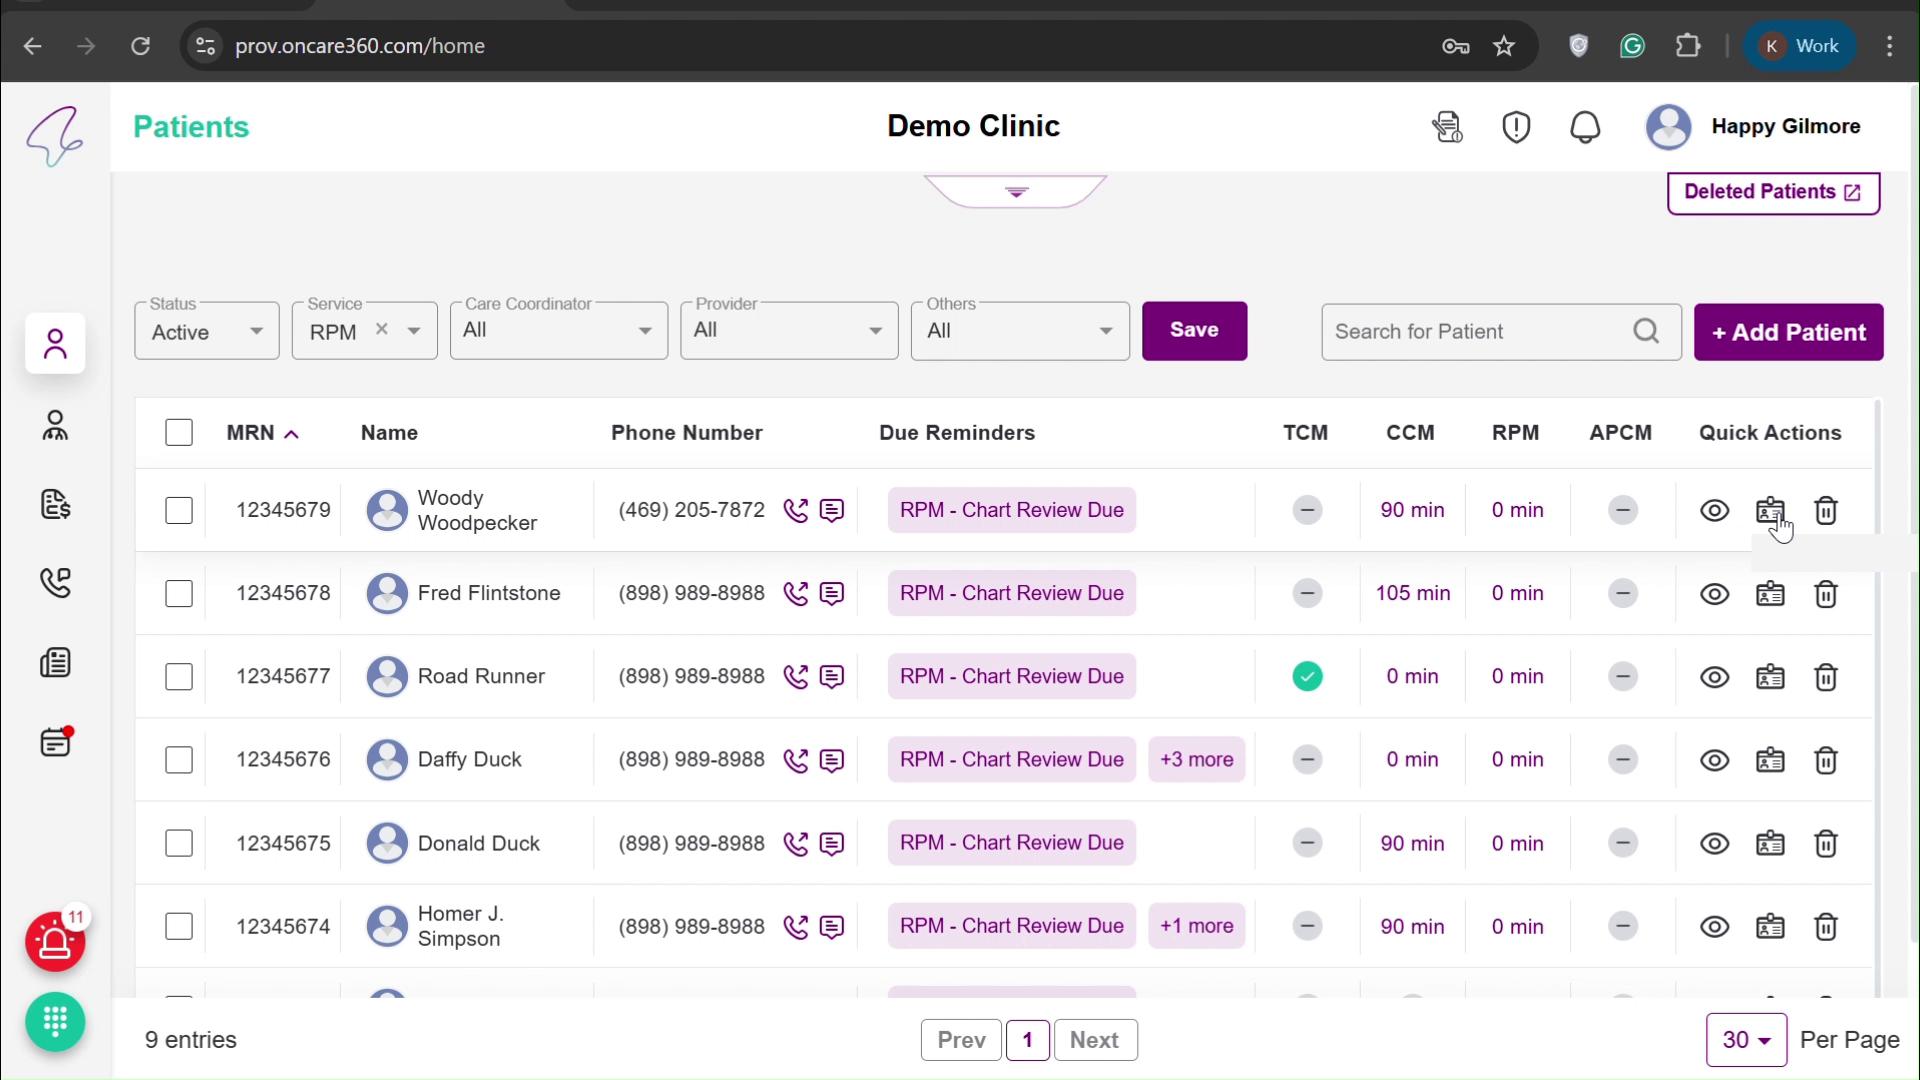Open the Care Coordinator dropdown

point(558,331)
